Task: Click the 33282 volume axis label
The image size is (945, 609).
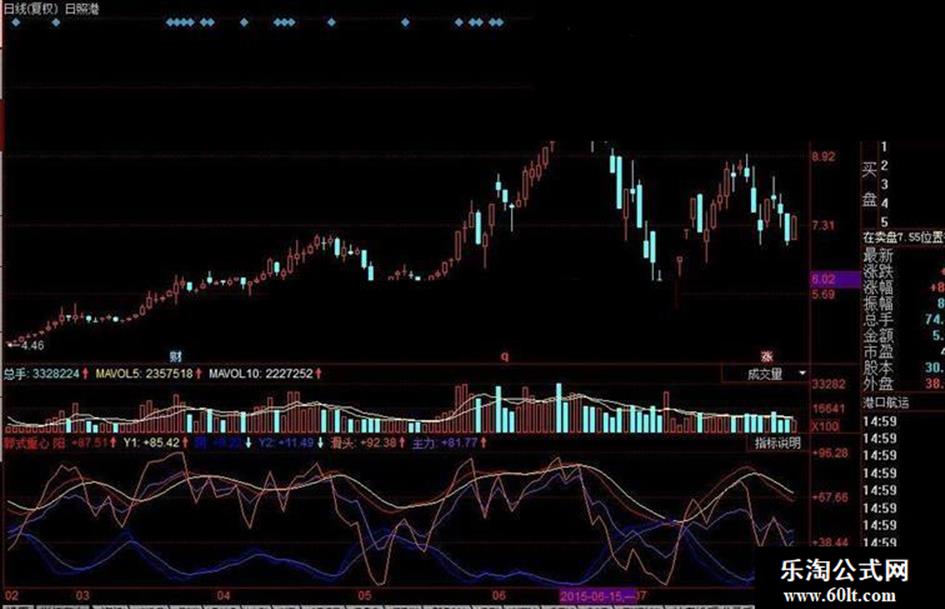Action: [x=828, y=384]
